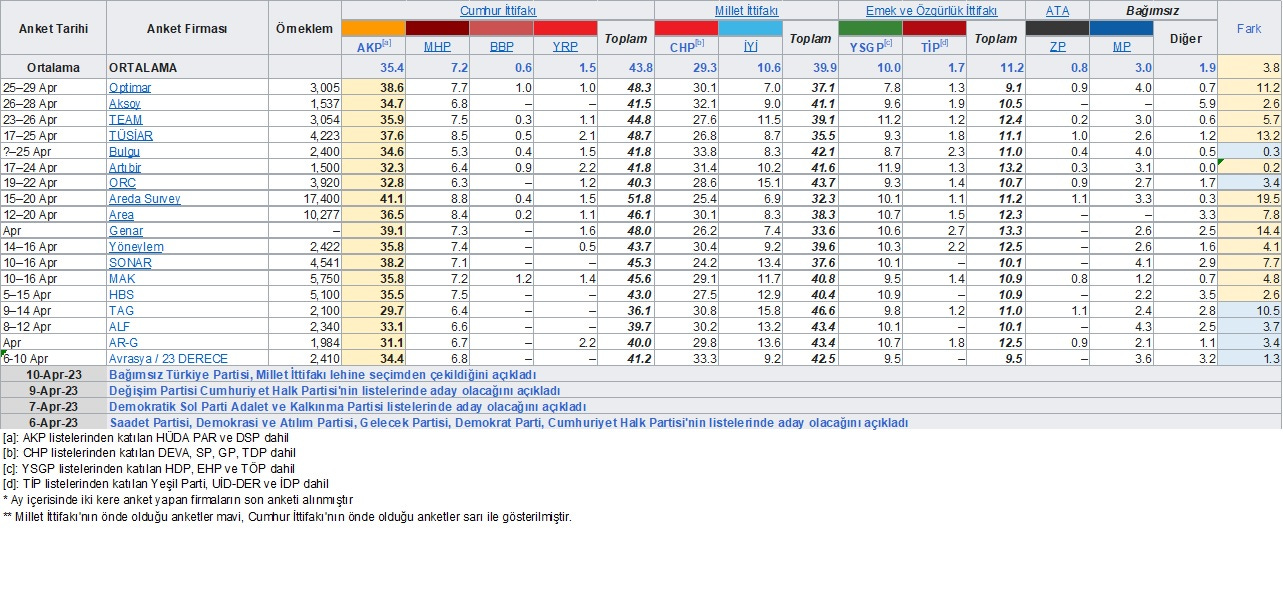Open the HBS polling firm link
The height and width of the screenshot is (608, 1283).
click(122, 295)
